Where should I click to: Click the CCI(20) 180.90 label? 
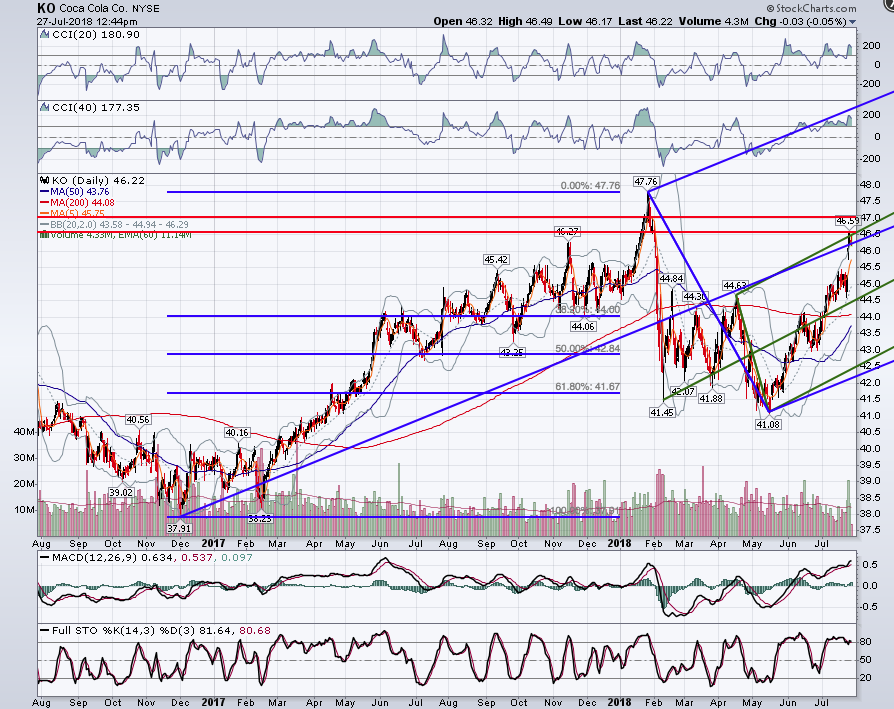(x=96, y=35)
